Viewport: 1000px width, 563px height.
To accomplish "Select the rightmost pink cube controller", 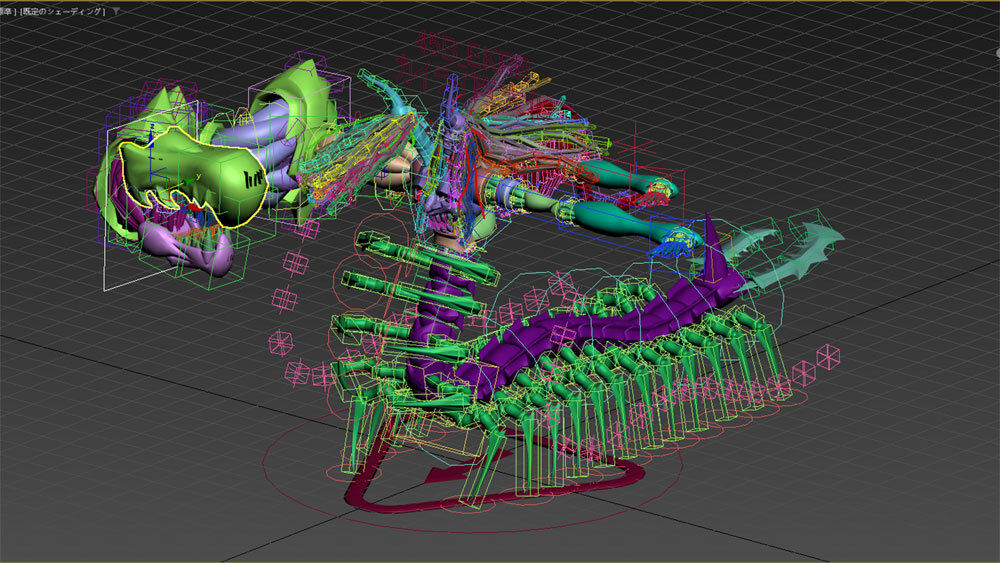I will 828,356.
